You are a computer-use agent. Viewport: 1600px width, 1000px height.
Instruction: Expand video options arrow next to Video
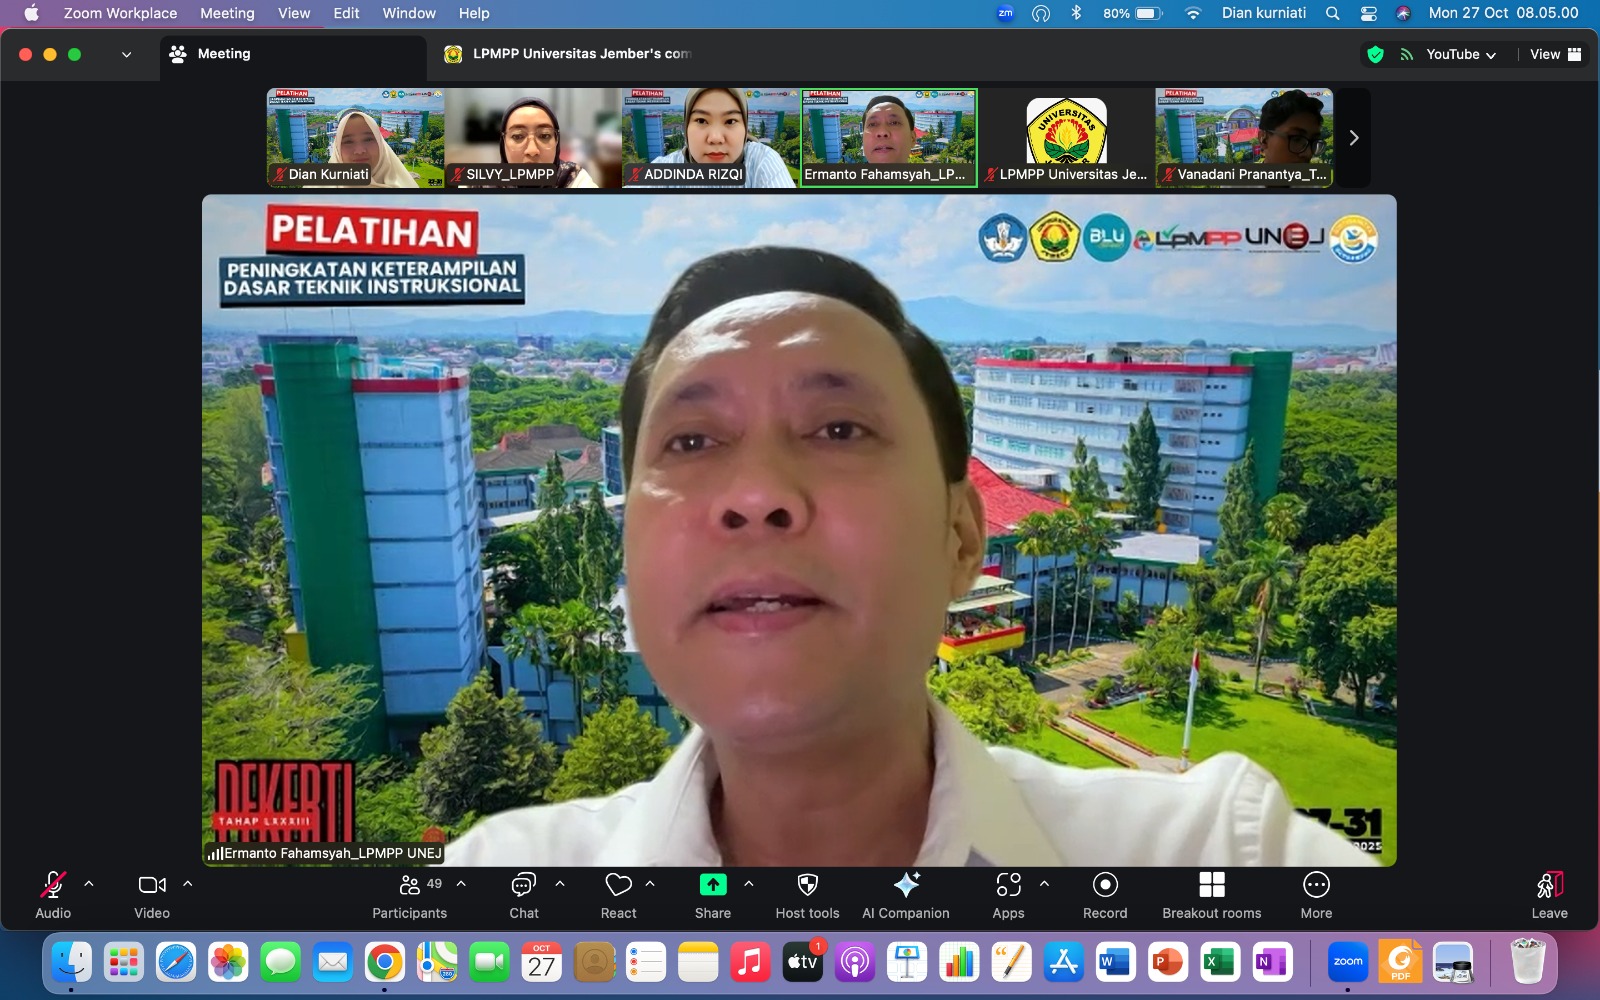(x=187, y=884)
